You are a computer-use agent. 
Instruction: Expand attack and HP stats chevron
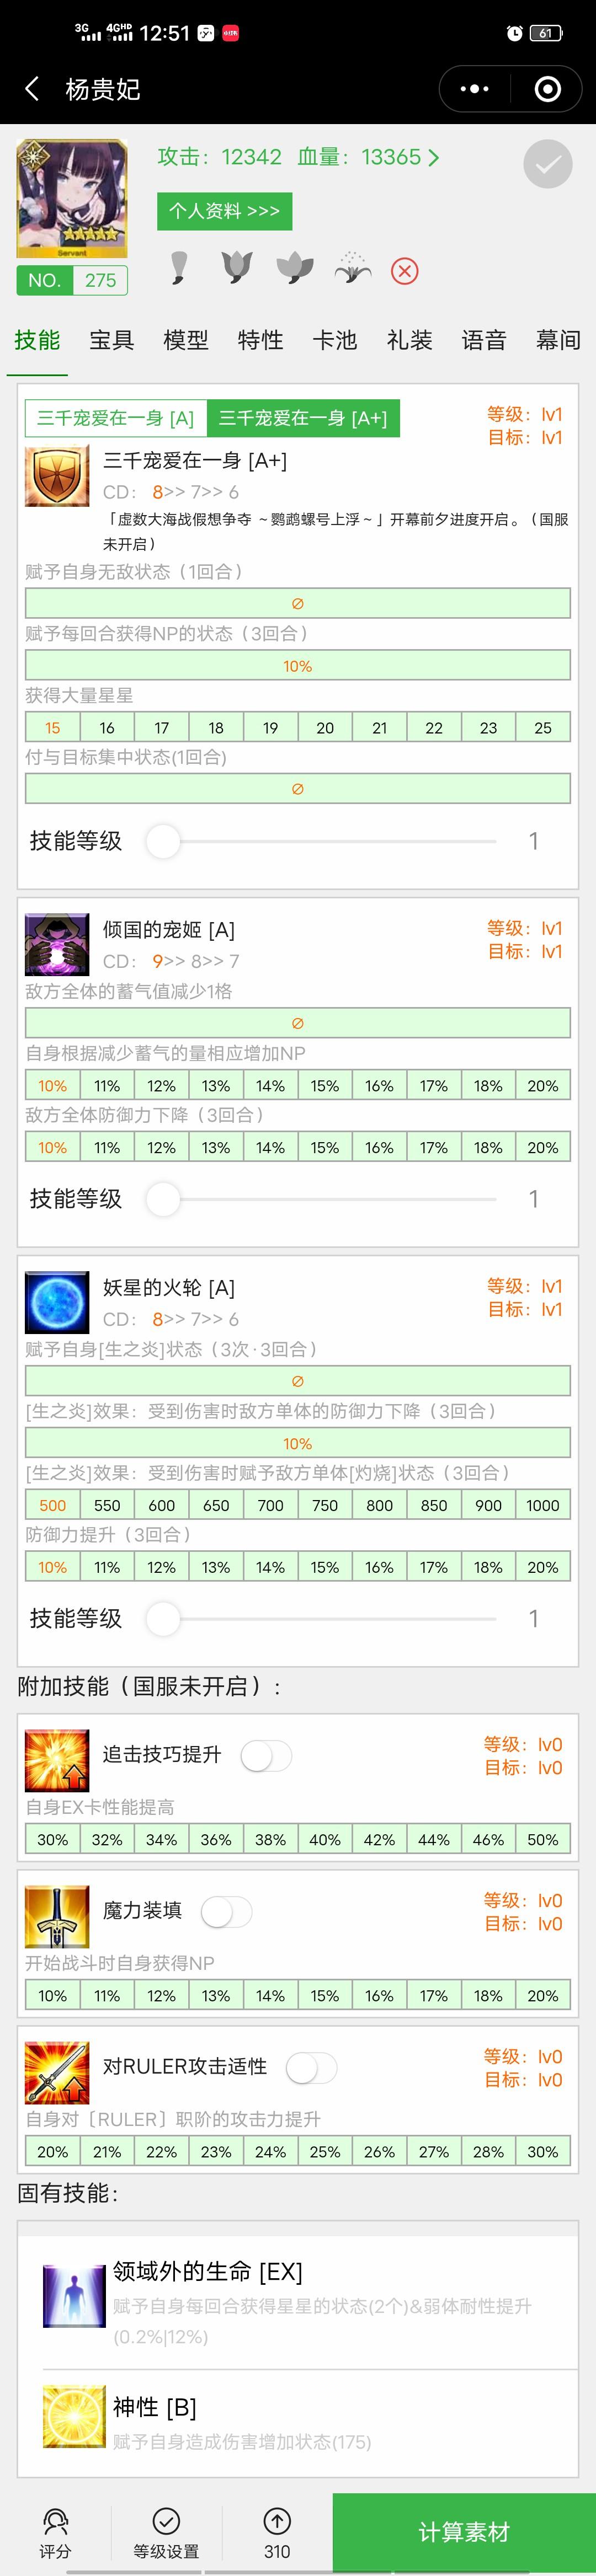click(433, 157)
